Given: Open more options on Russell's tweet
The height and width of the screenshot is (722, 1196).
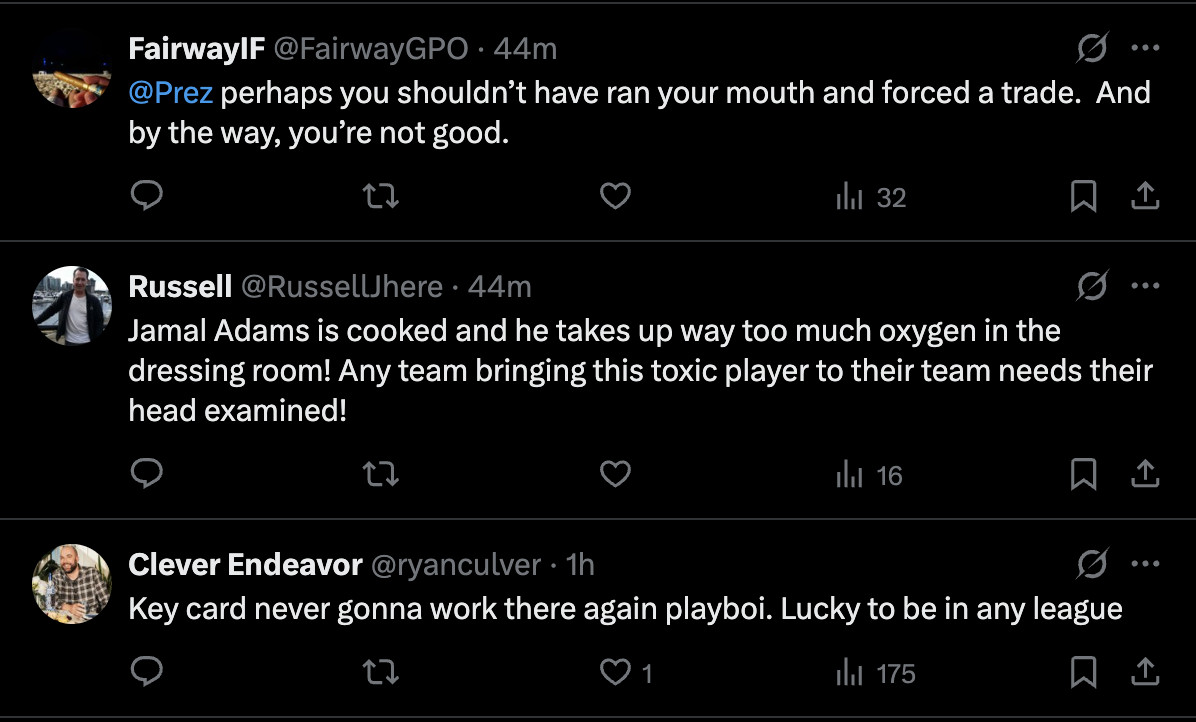Looking at the screenshot, I should pyautogui.click(x=1145, y=287).
